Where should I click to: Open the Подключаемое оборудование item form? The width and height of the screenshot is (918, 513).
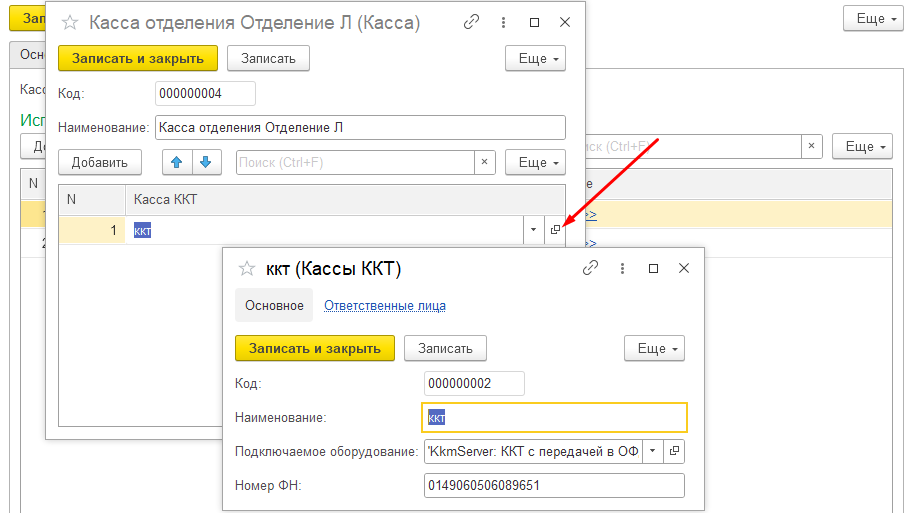pyautogui.click(x=675, y=451)
